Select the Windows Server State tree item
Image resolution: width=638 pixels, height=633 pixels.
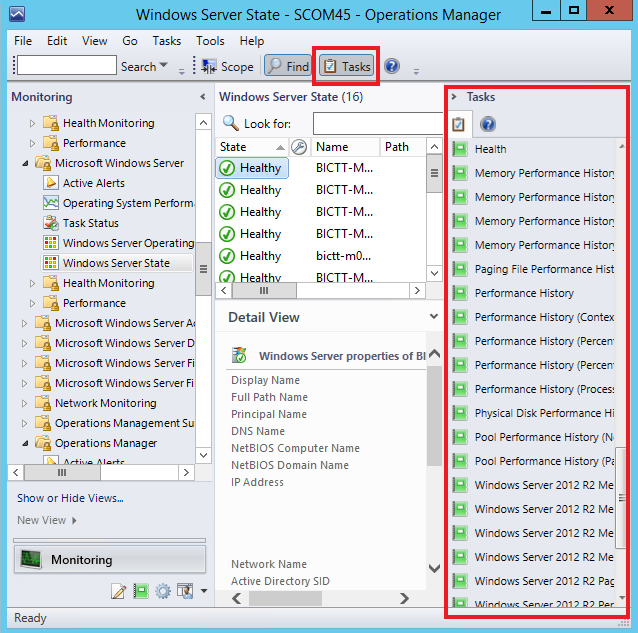pos(116,263)
